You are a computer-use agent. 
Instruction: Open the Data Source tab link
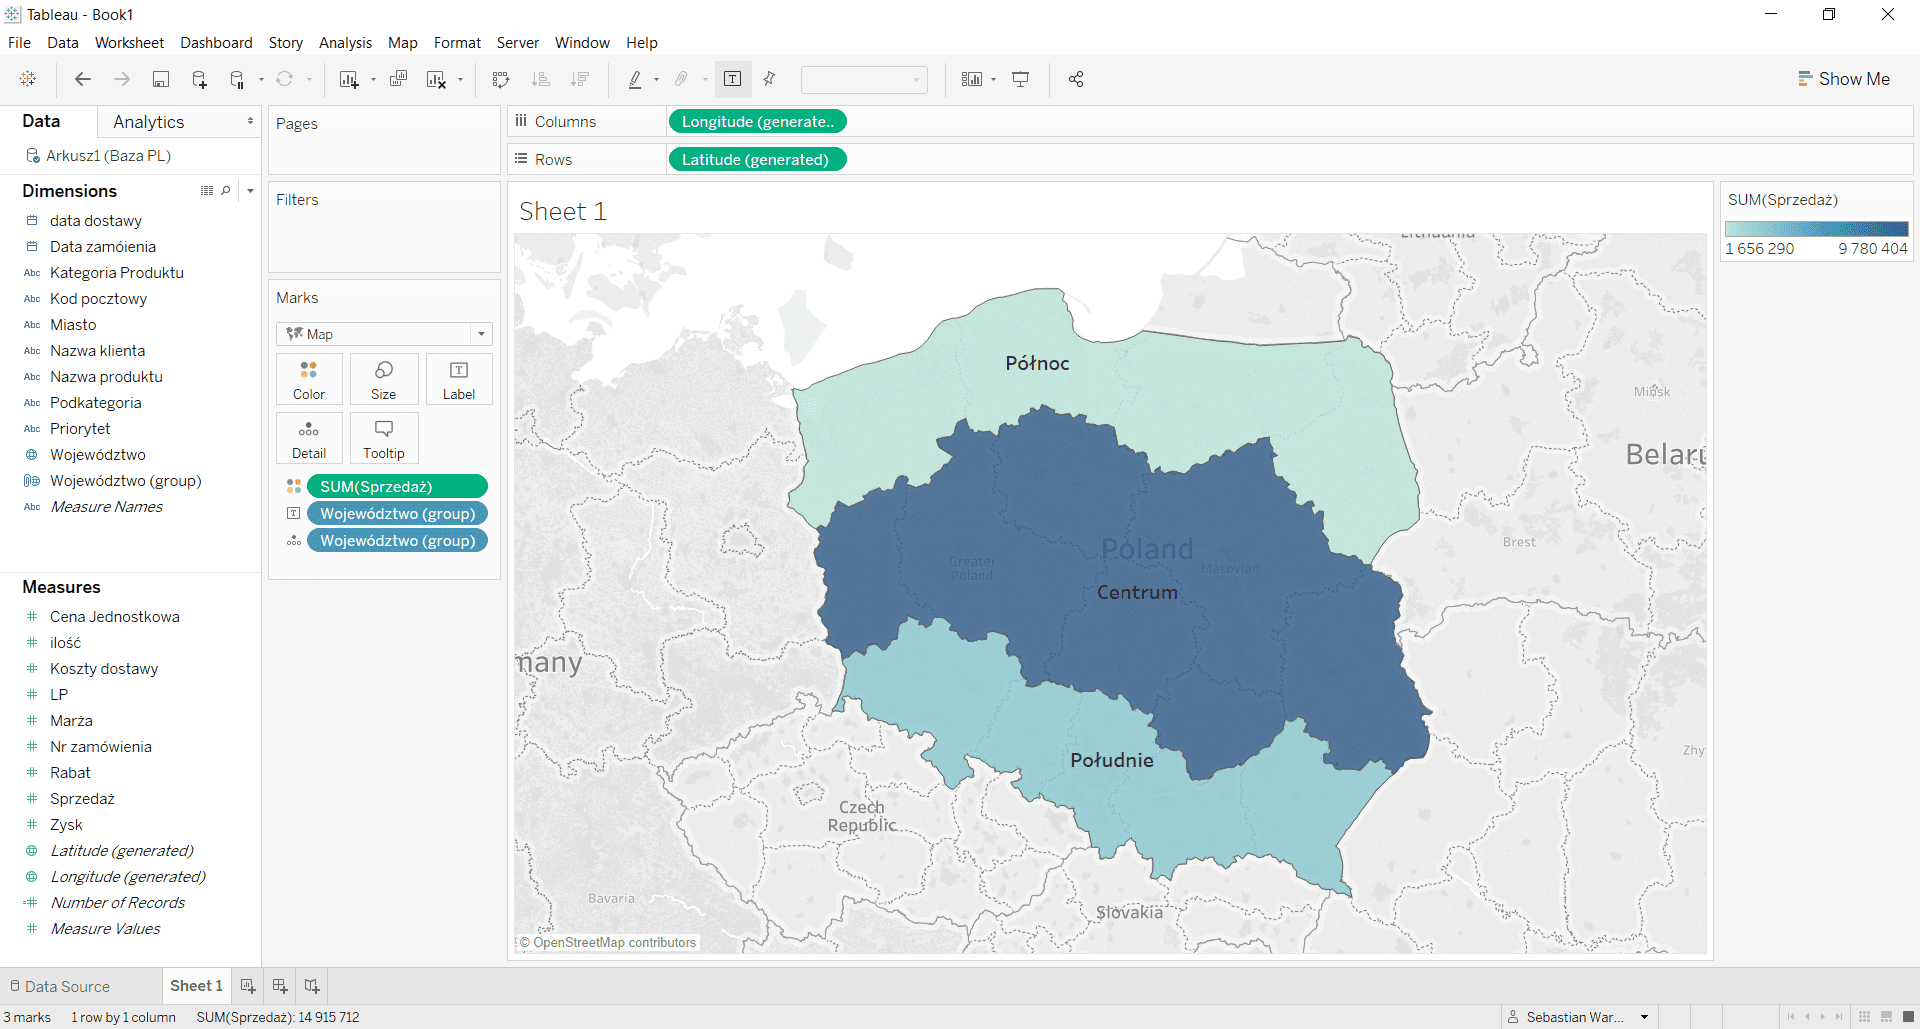(67, 986)
